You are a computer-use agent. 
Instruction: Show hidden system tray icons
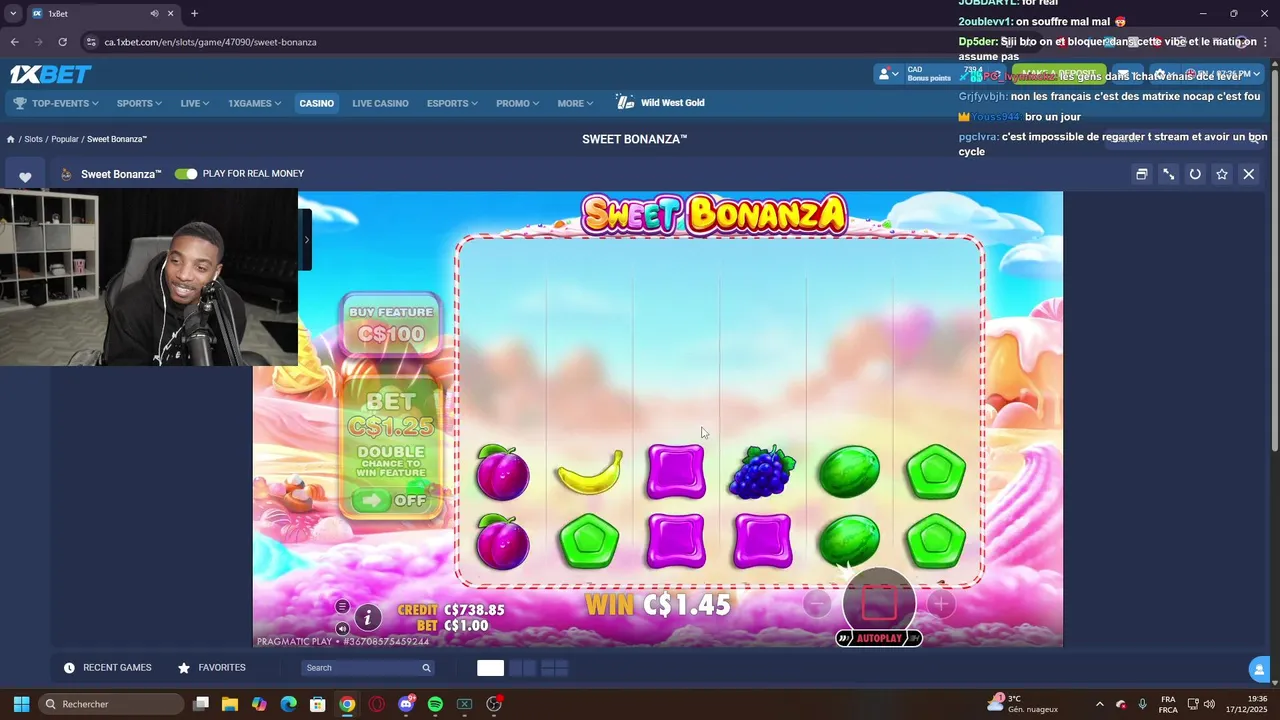pos(1100,704)
